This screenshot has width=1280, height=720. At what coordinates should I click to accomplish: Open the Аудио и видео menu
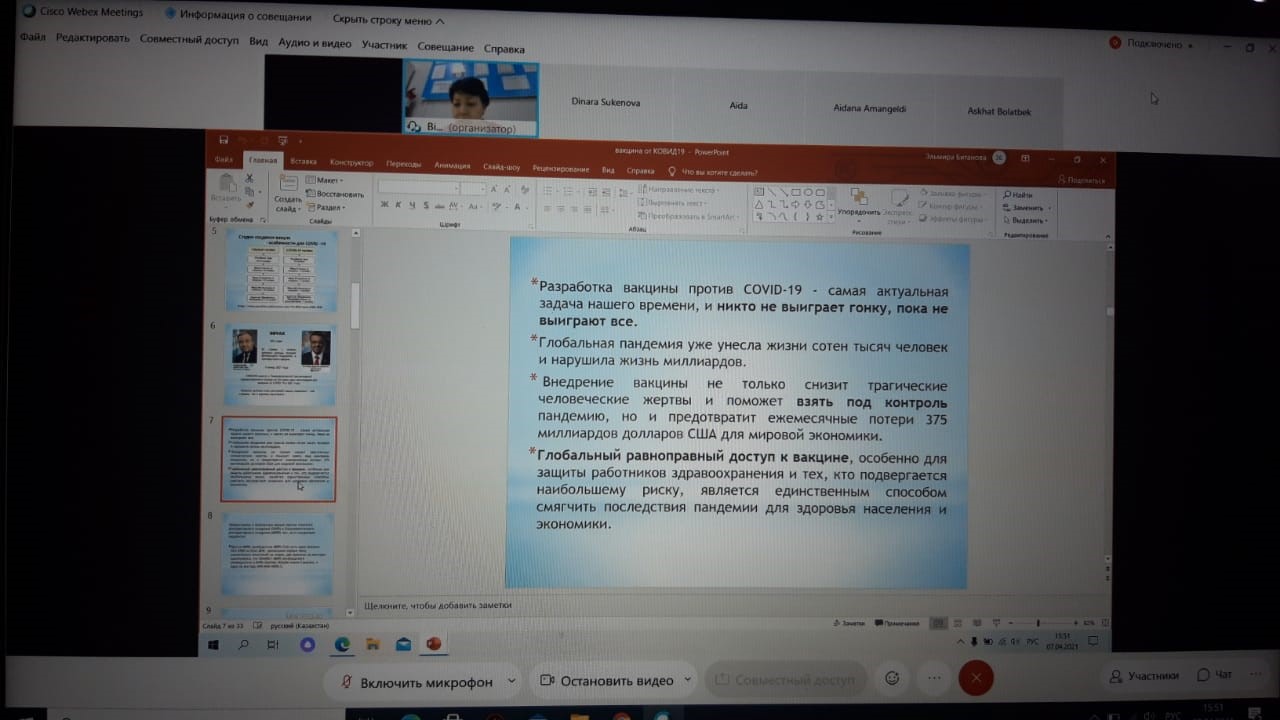315,43
